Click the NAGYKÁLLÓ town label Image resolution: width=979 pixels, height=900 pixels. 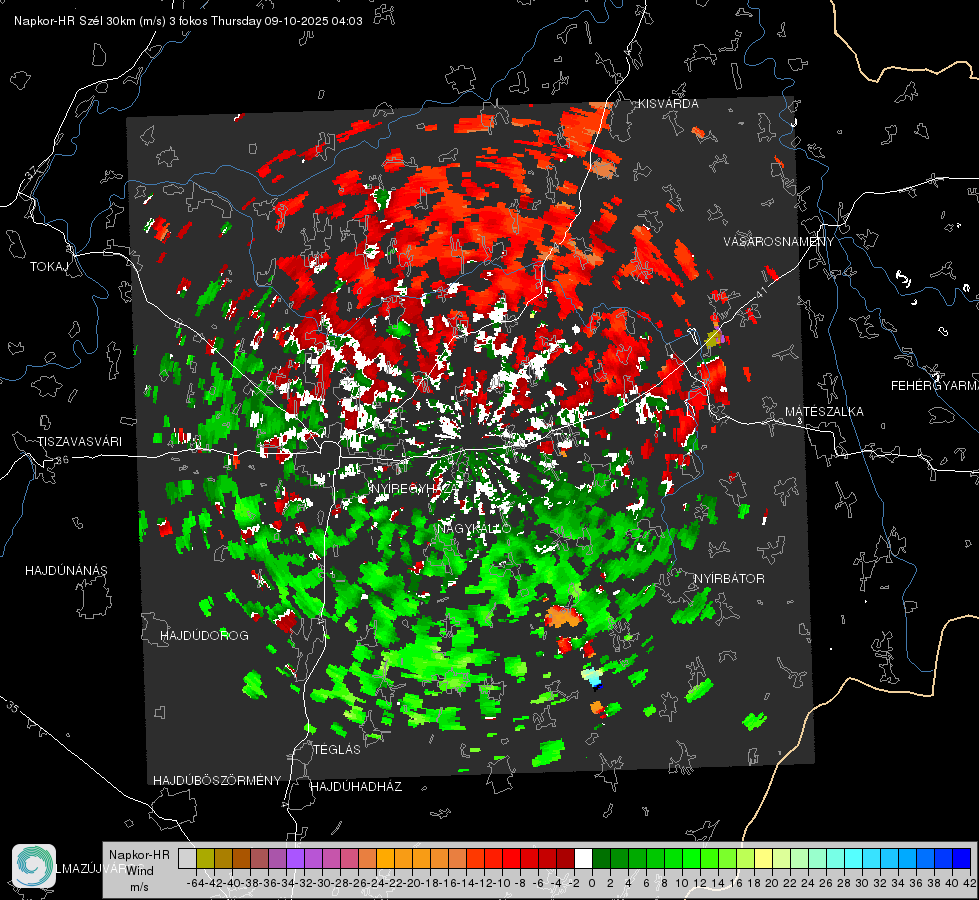(x=474, y=529)
